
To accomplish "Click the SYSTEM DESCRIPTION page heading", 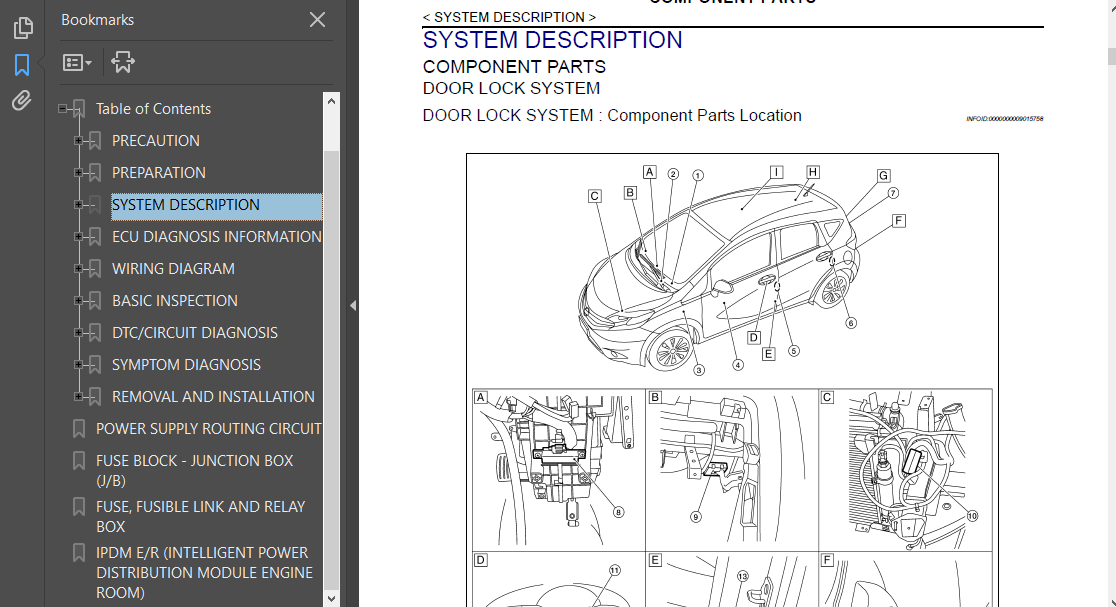I will (552, 41).
